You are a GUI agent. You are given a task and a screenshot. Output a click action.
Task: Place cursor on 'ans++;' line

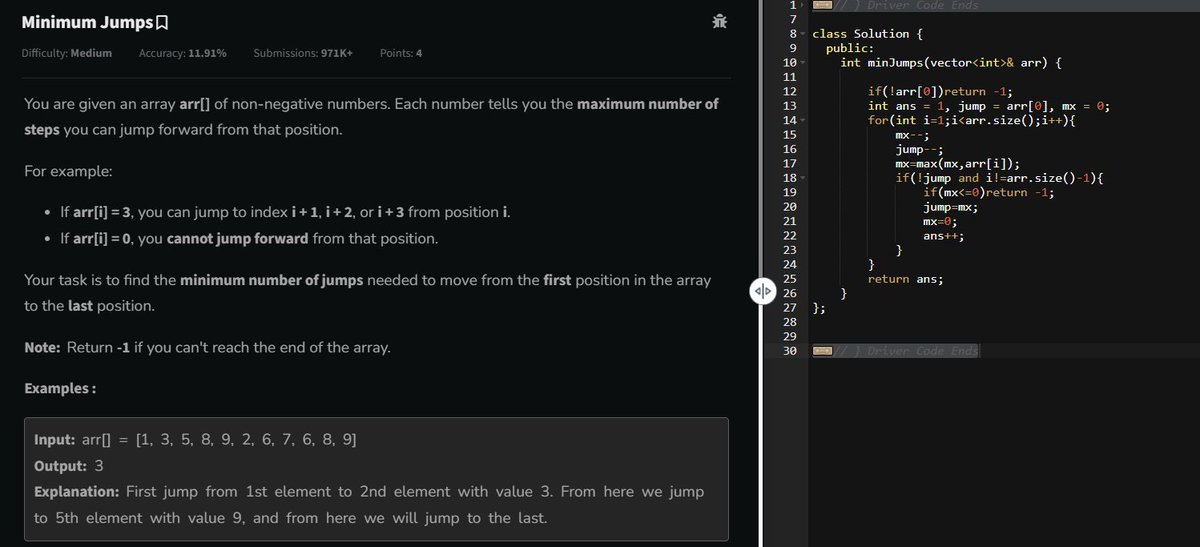pyautogui.click(x=943, y=236)
